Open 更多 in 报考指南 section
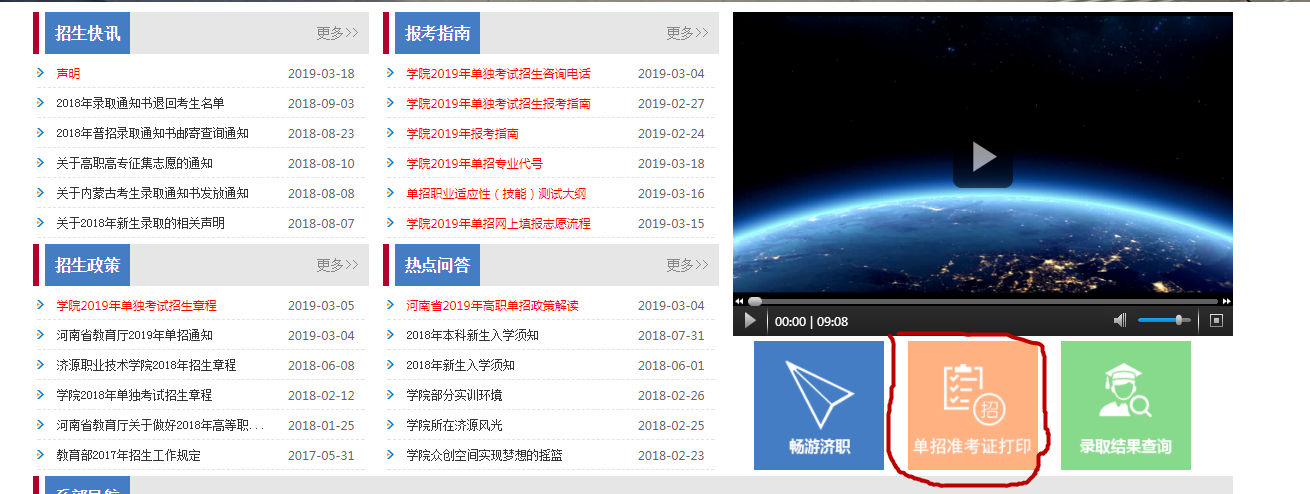 click(x=687, y=33)
